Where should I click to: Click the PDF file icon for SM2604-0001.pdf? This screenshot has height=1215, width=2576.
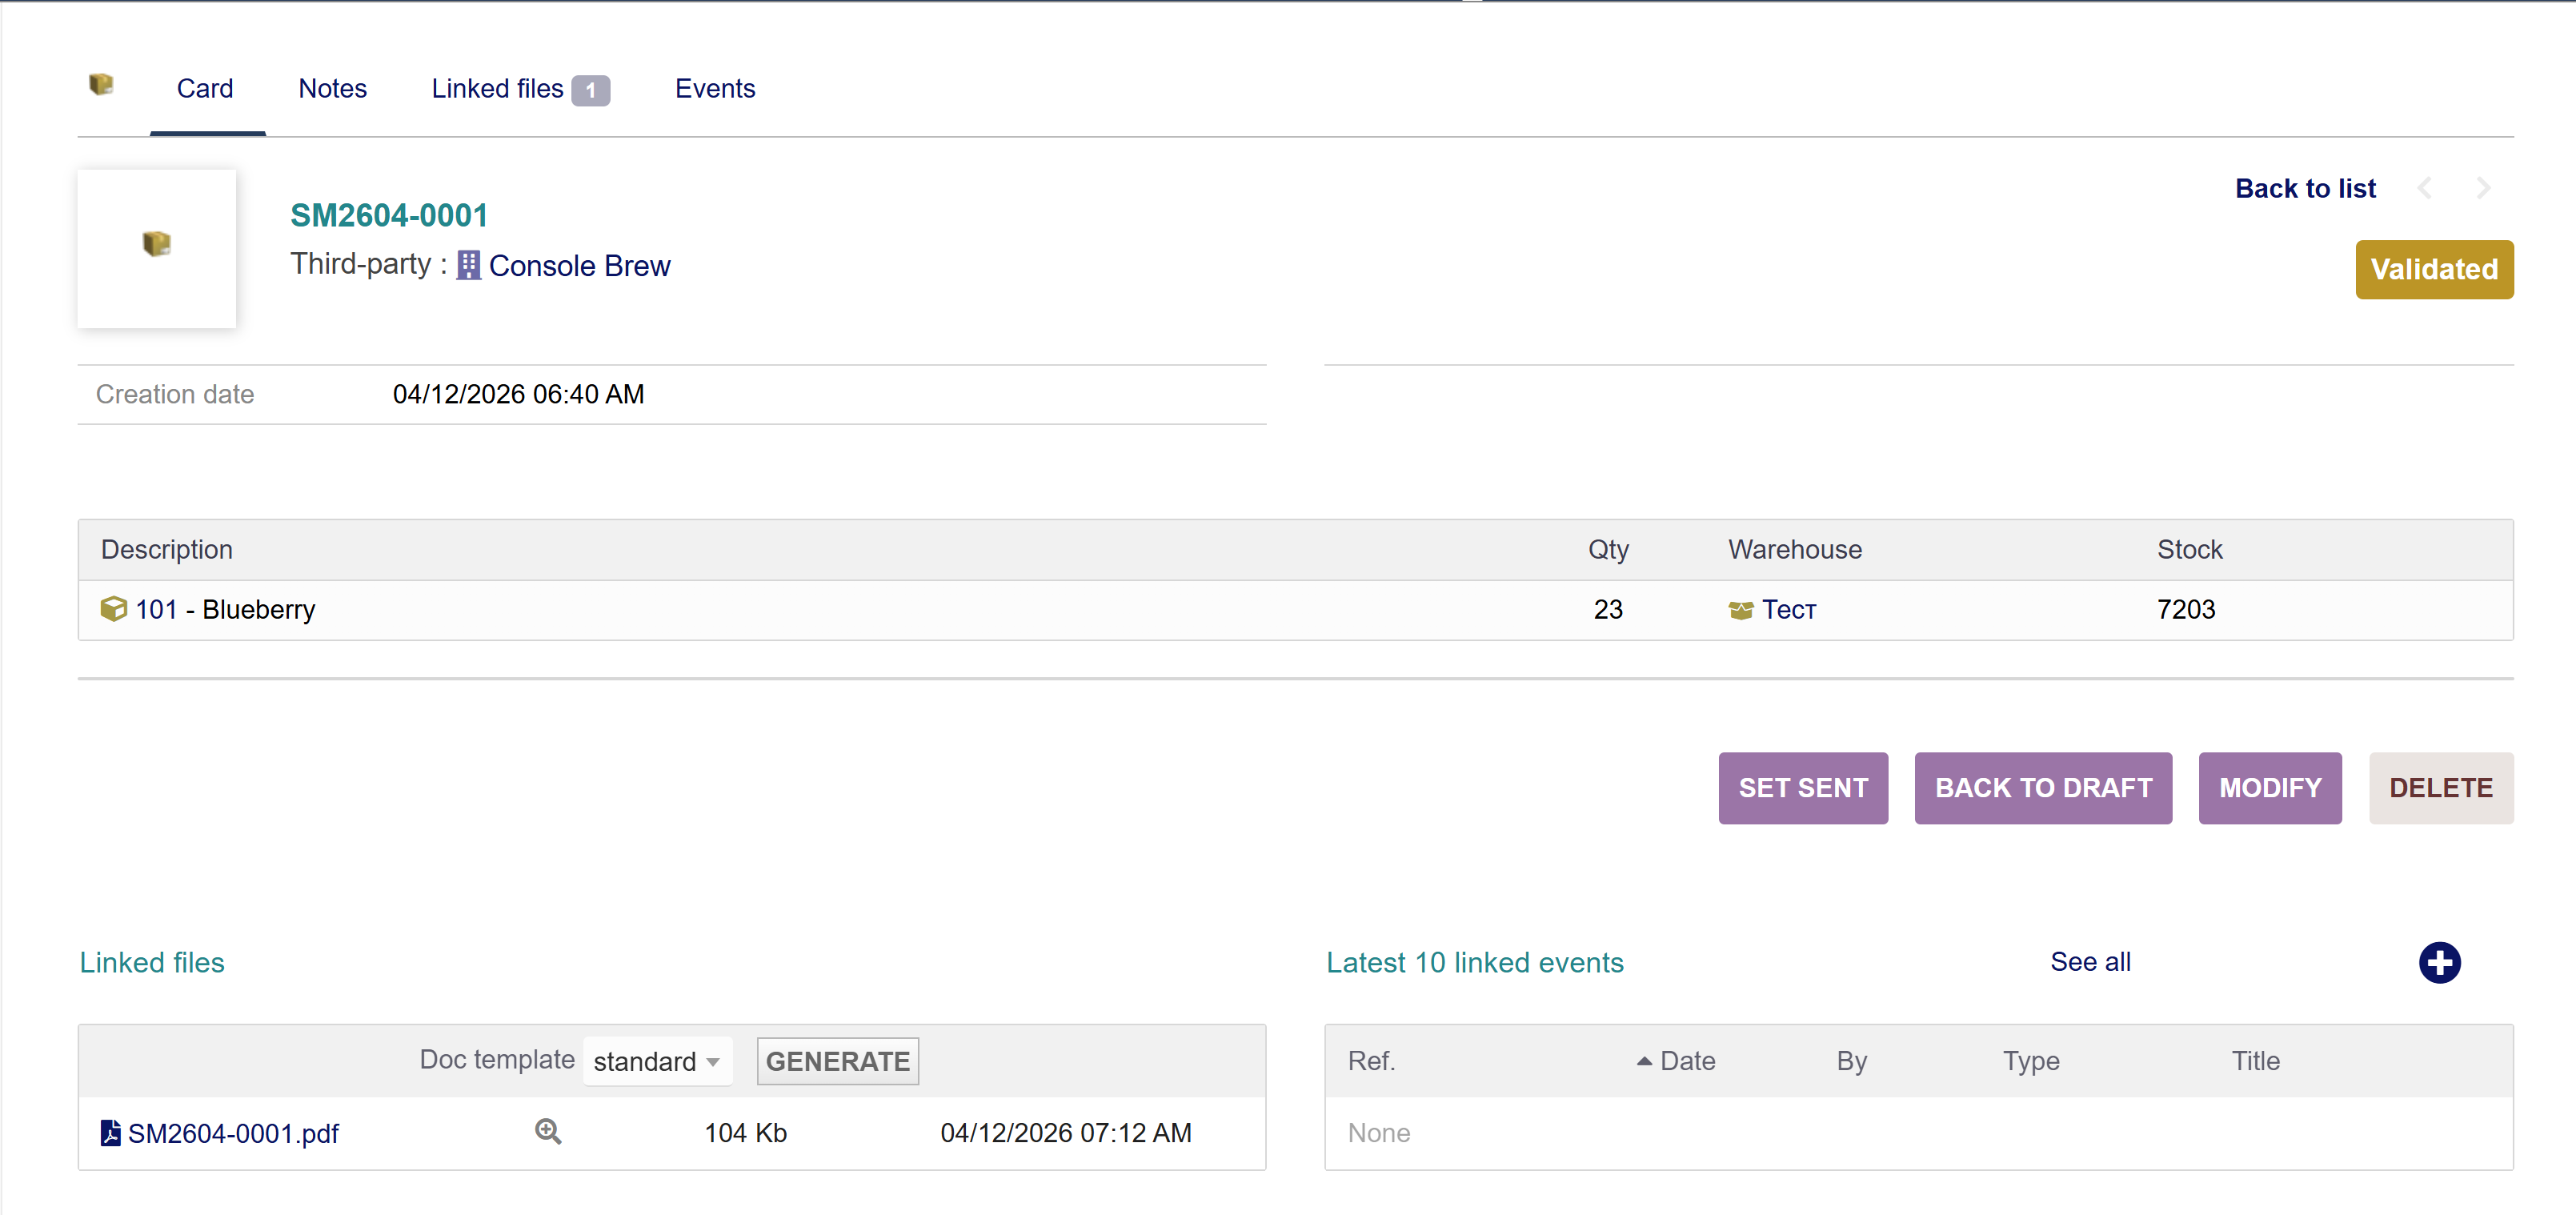(x=111, y=1133)
